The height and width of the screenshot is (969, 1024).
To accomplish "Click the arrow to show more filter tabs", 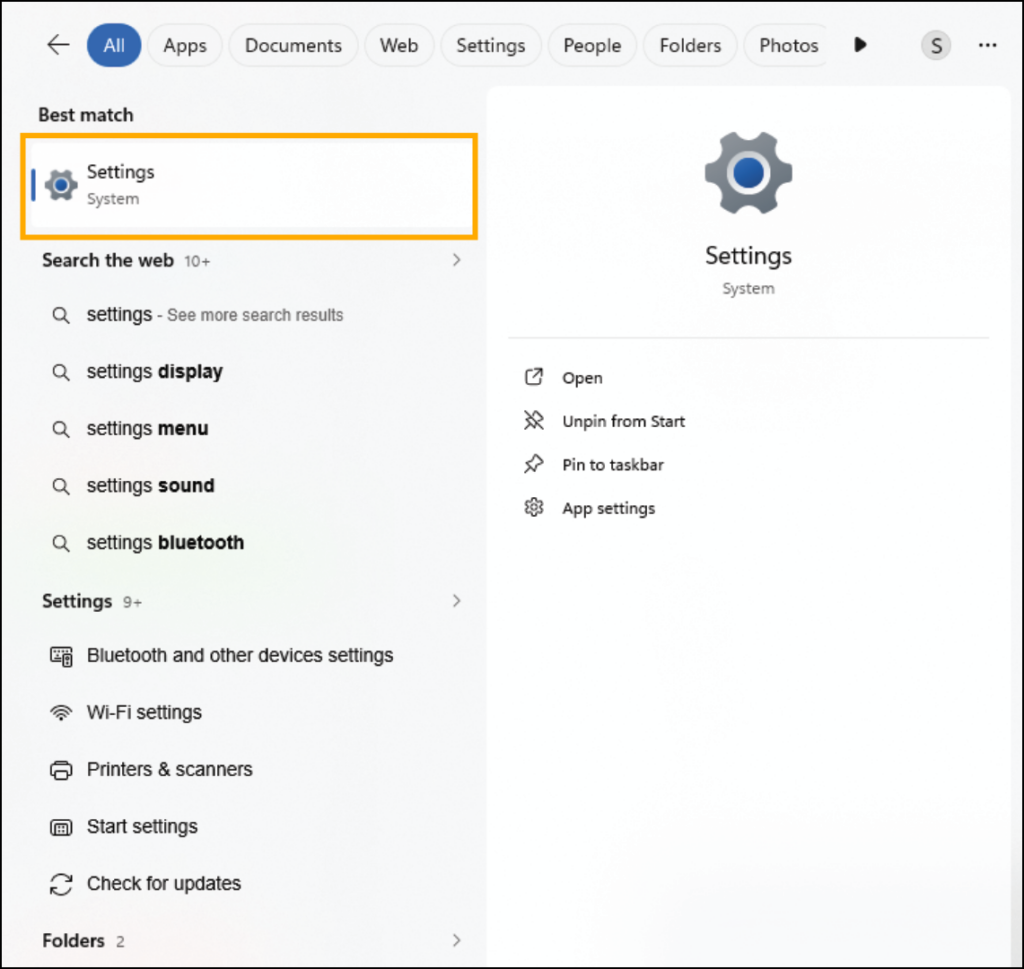I will (860, 45).
